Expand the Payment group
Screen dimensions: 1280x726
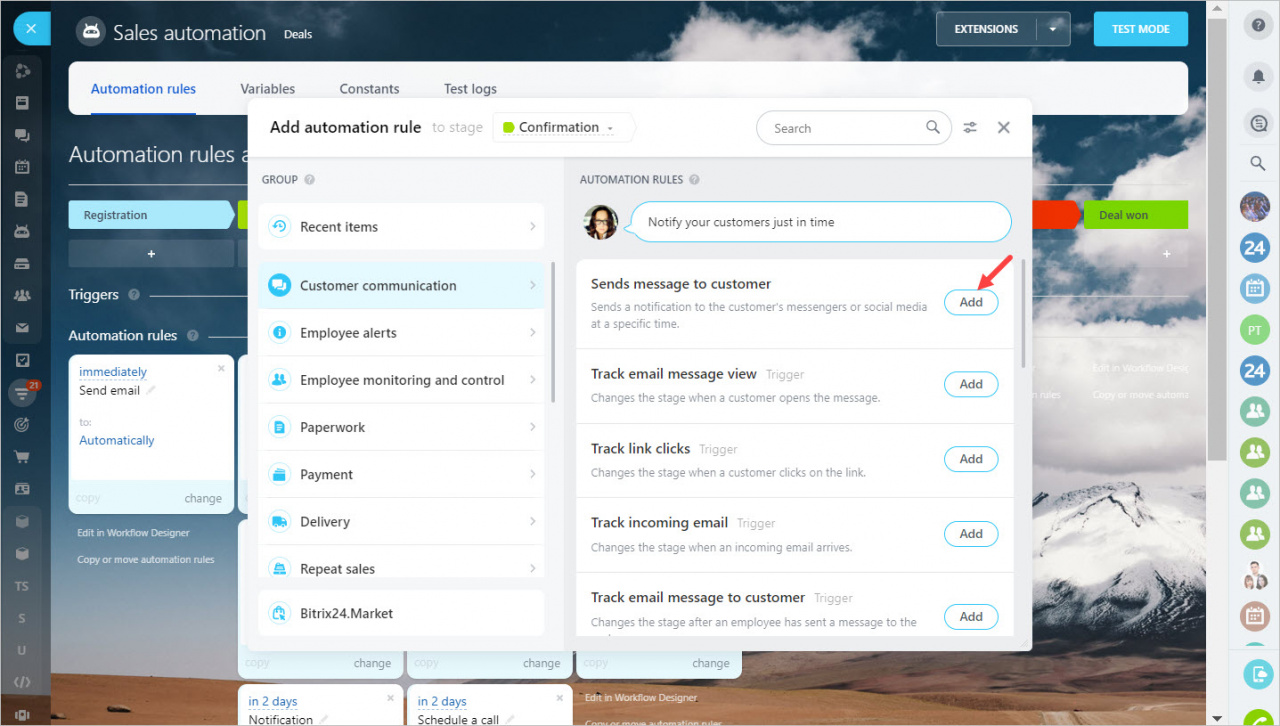point(401,474)
